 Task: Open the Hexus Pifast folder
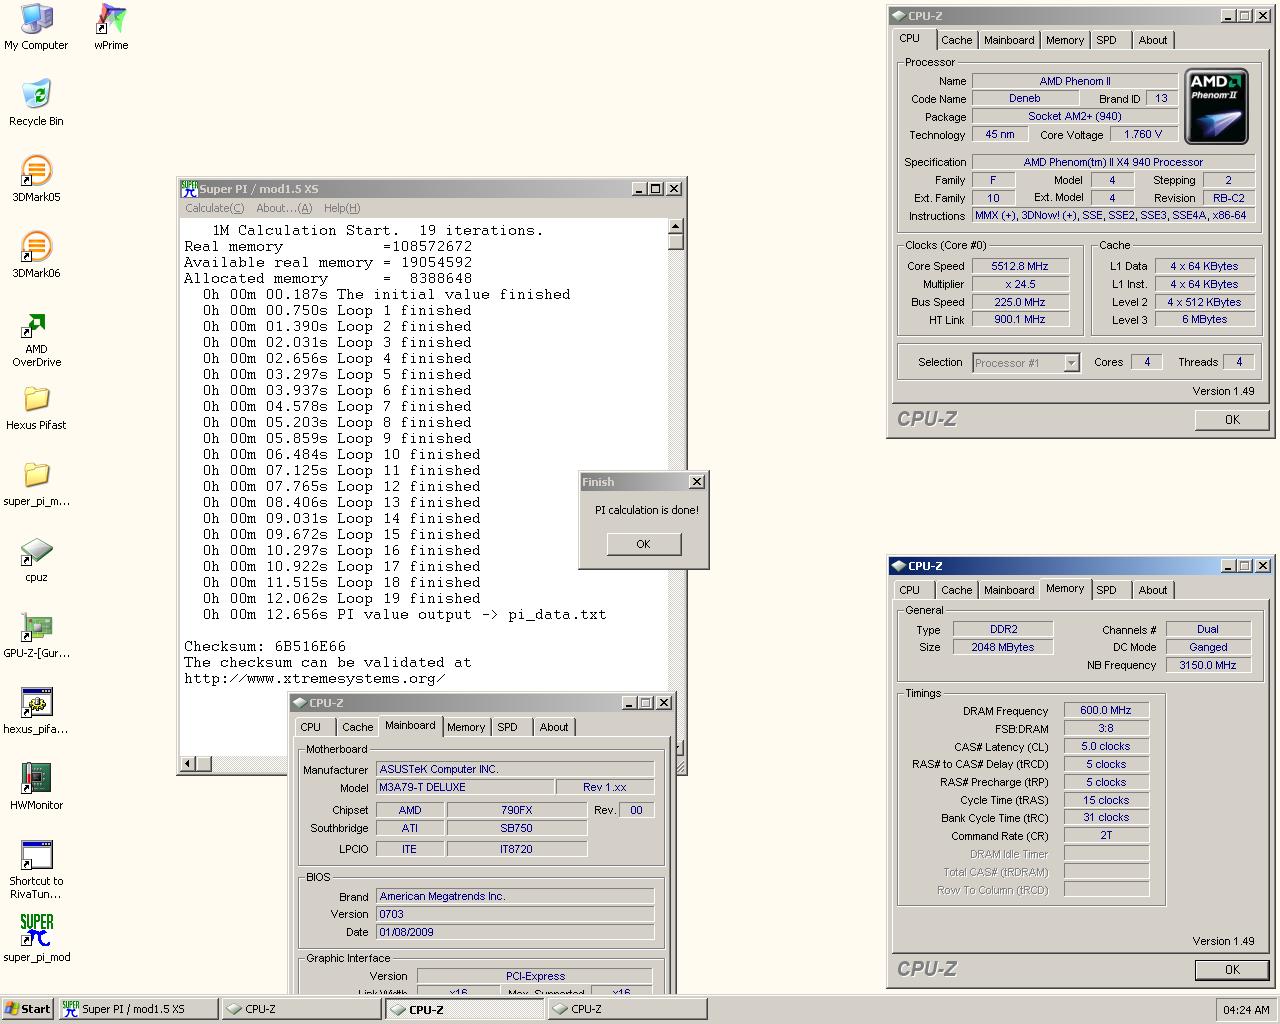click(x=36, y=407)
